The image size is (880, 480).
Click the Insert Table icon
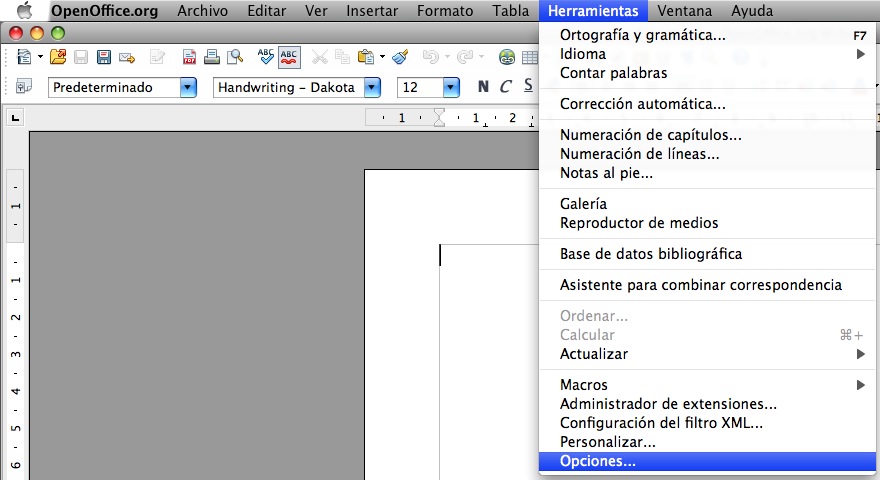click(530, 57)
